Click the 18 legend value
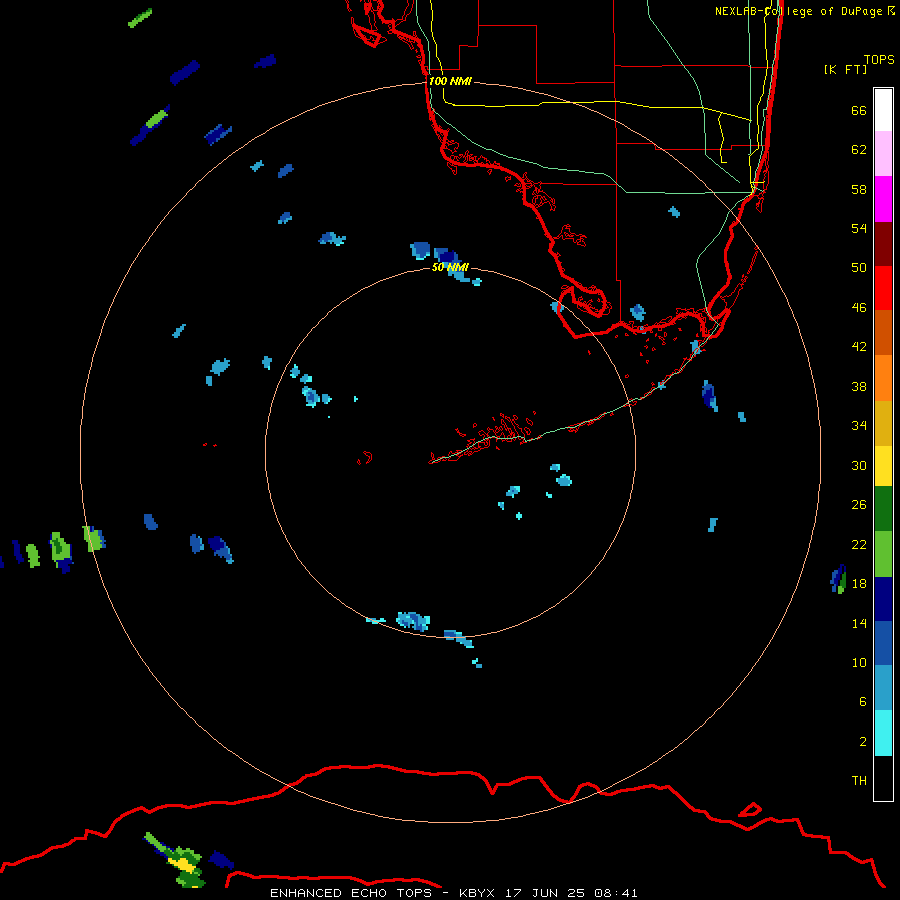This screenshot has width=900, height=900. click(859, 584)
